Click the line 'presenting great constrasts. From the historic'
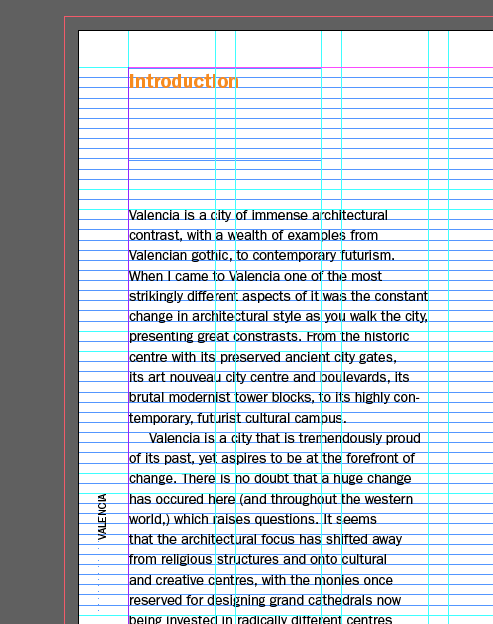493x624 pixels. pyautogui.click(x=269, y=336)
